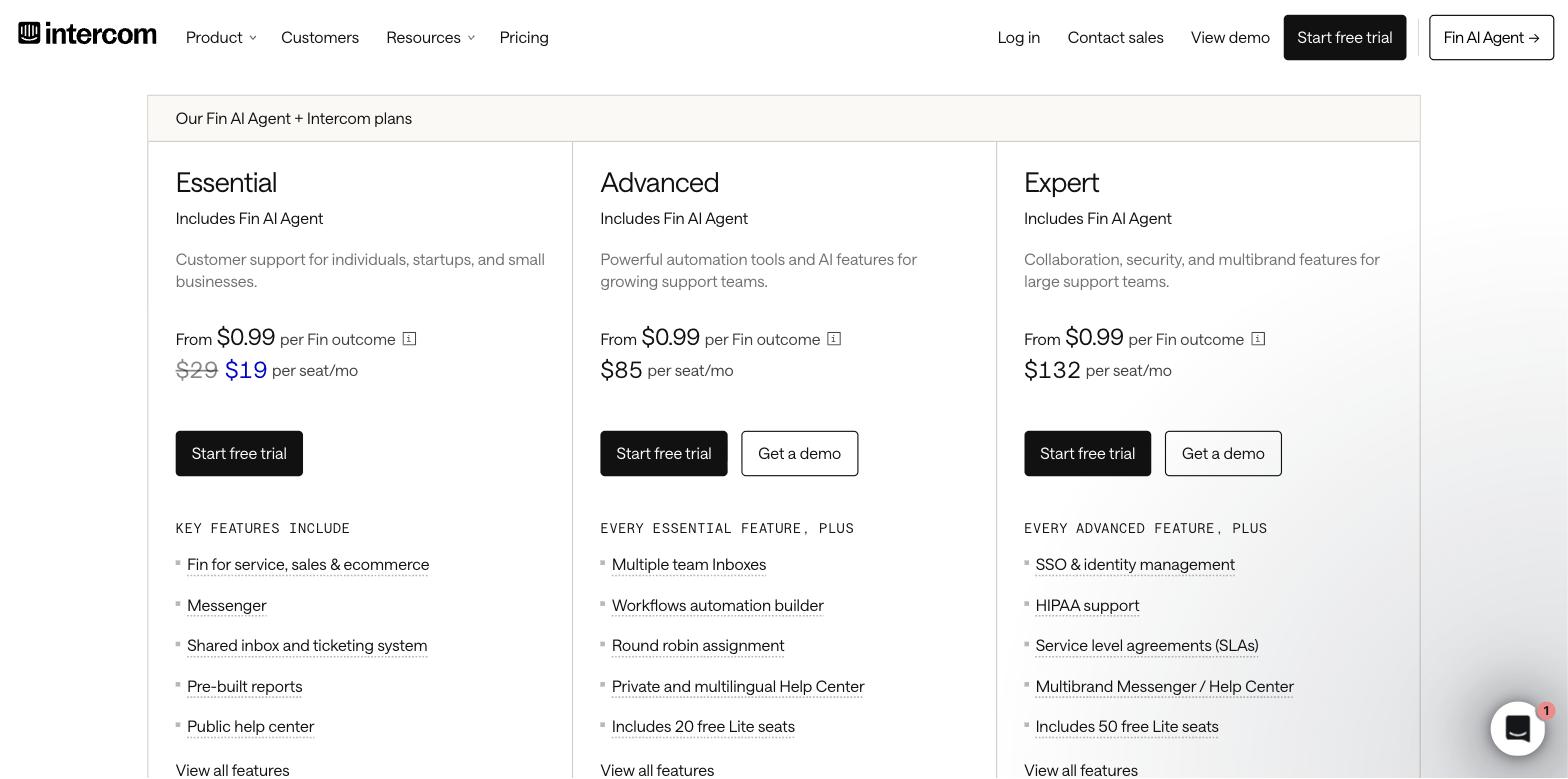View all features for Essential plan

pyautogui.click(x=232, y=770)
